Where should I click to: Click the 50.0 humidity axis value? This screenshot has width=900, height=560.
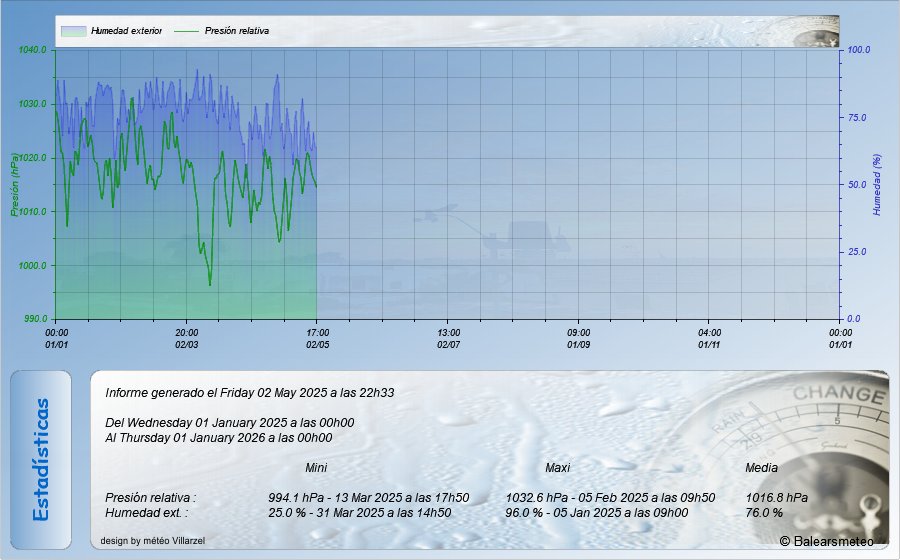857,185
